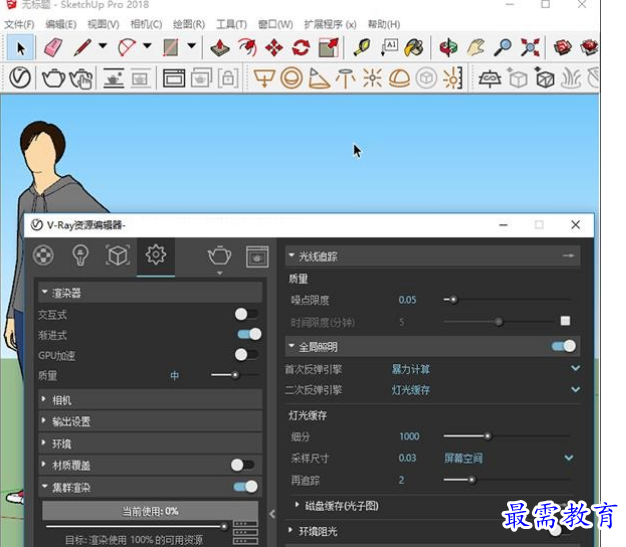Add a V-Ray sphere light
626x547 pixels.
coord(291,77)
